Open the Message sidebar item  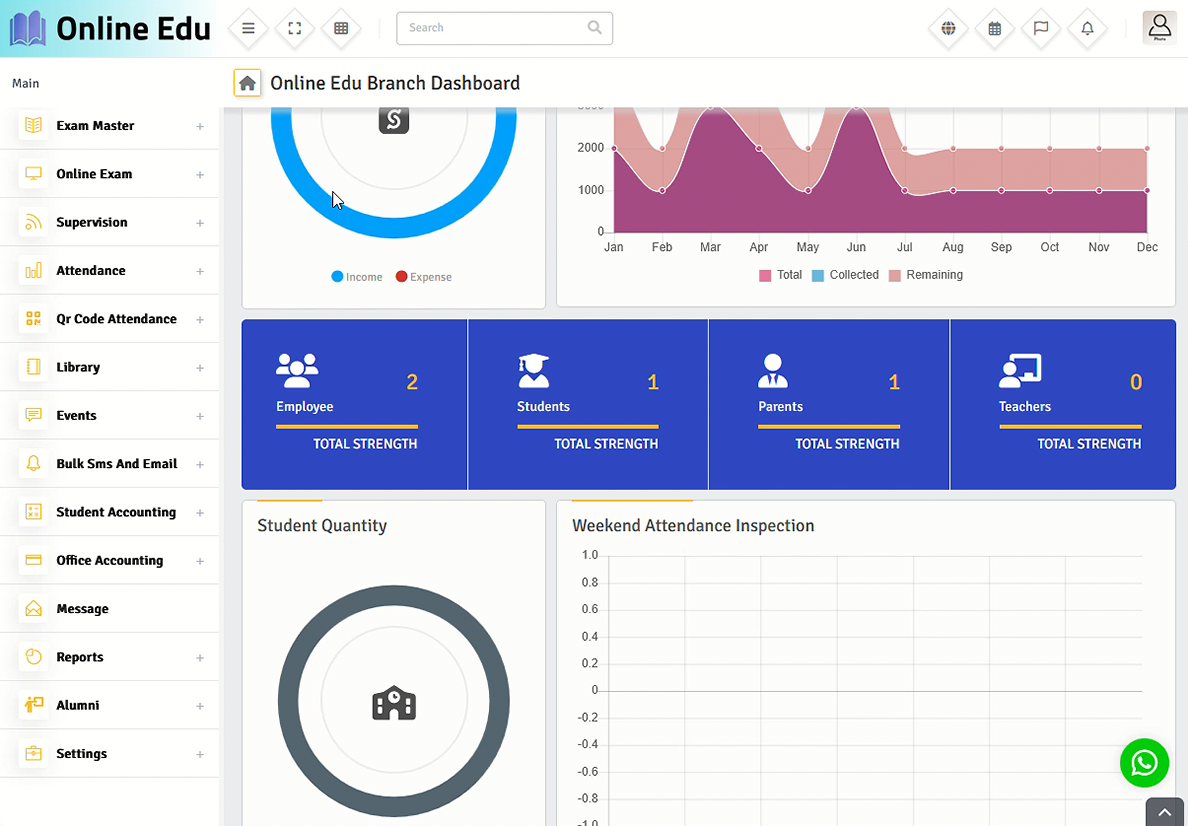pyautogui.click(x=82, y=609)
